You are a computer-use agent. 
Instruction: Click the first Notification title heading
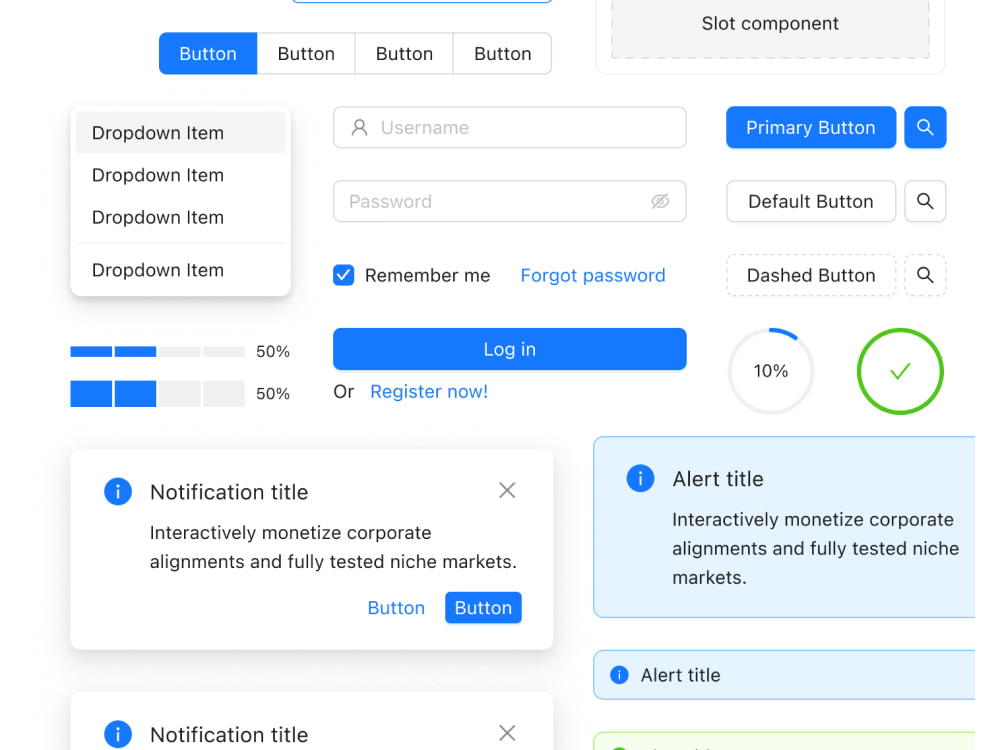229,492
